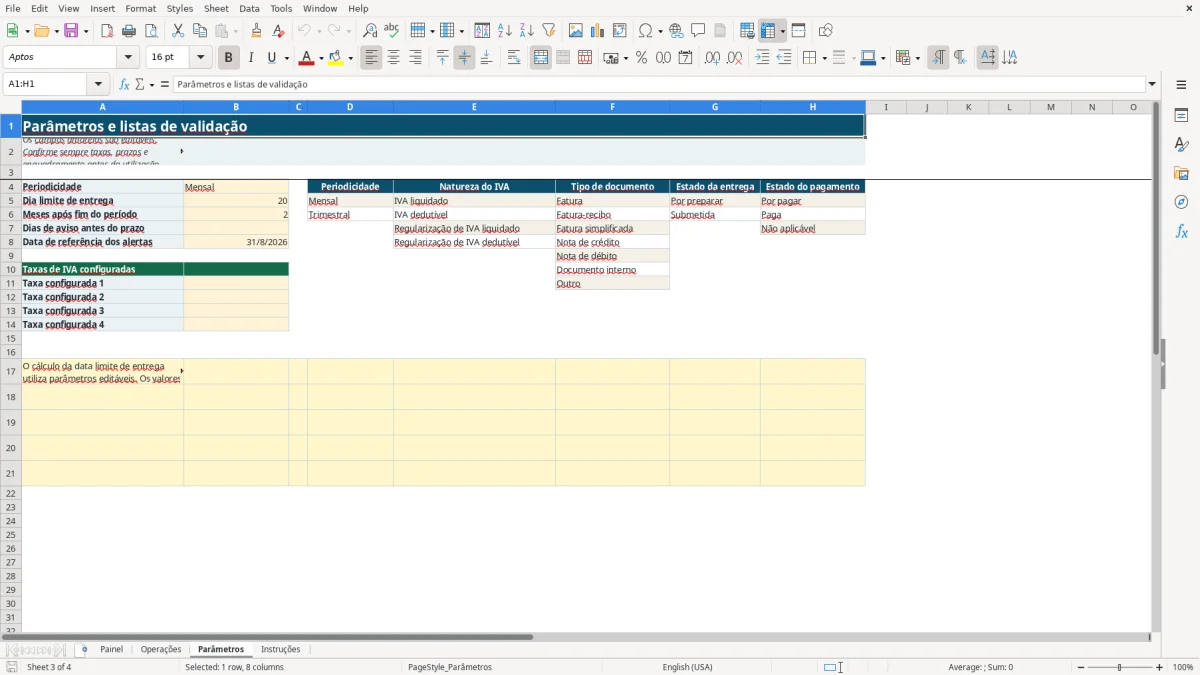Switch to the Operações sheet tab
Image resolution: width=1200 pixels, height=675 pixels.
pos(161,649)
